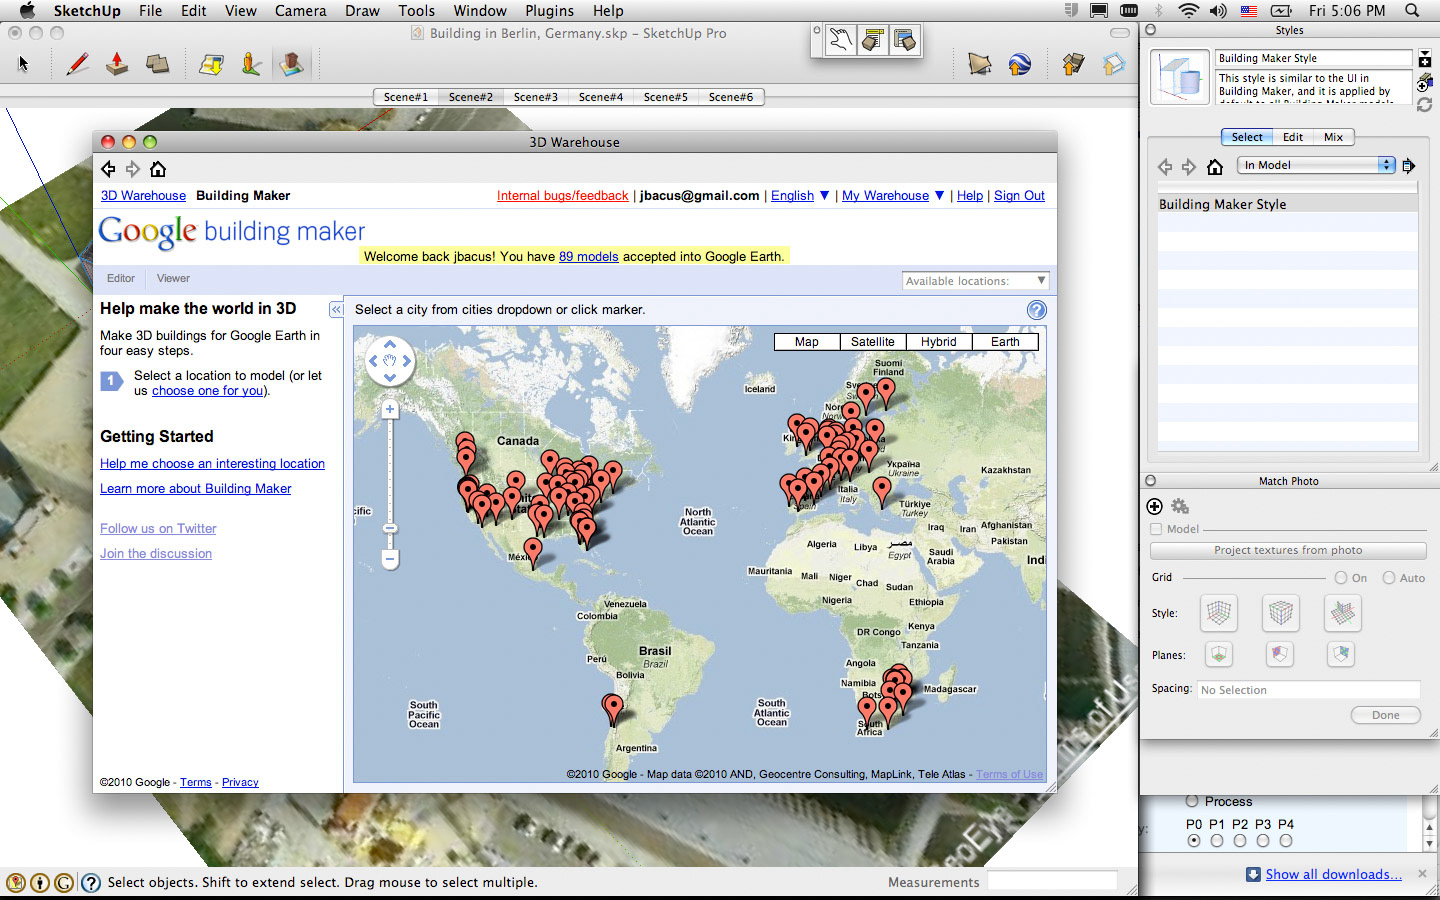This screenshot has width=1440, height=900.
Task: Create new style with plus icon
Action: [1425, 59]
